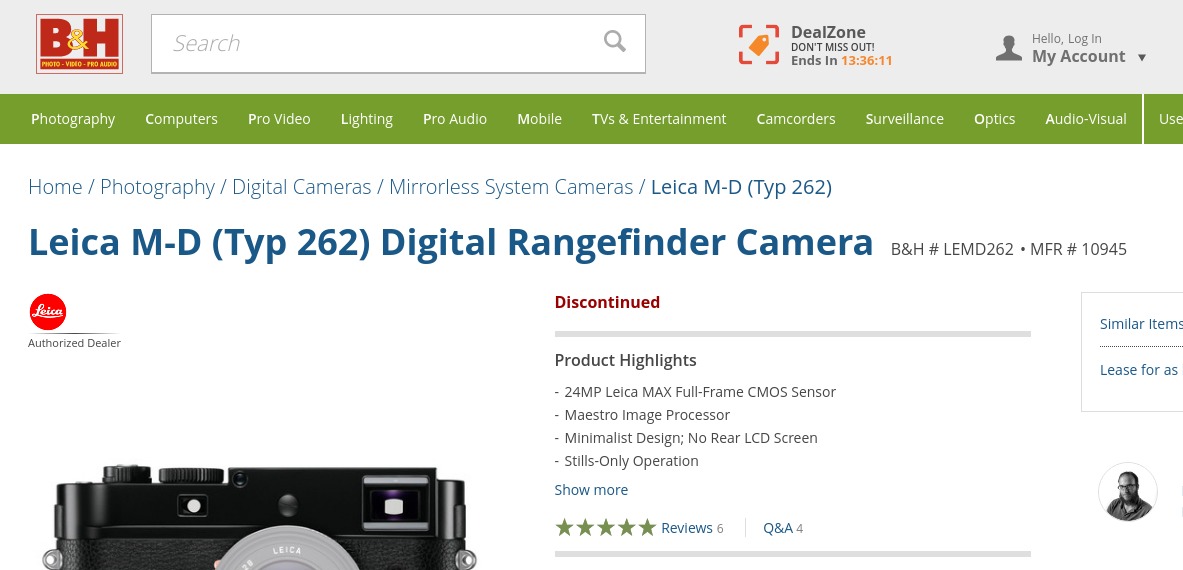This screenshot has width=1183, height=570.
Task: Click the Stills-Only Operation highlight
Action: (x=631, y=461)
